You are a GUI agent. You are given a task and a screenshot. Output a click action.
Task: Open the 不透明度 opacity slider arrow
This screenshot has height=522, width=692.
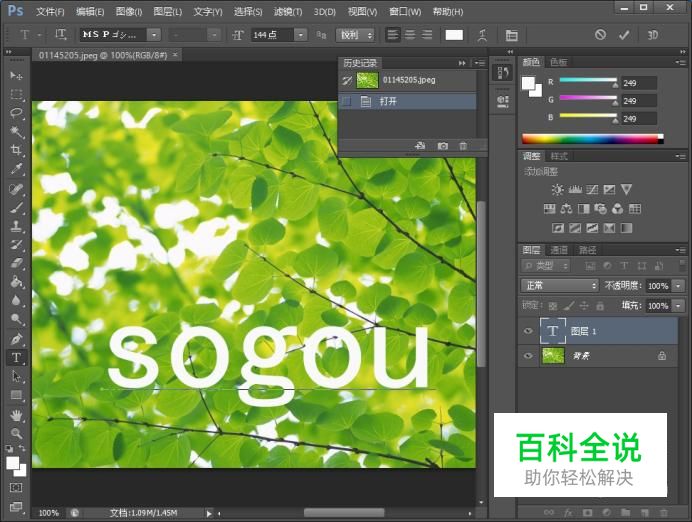pos(679,285)
